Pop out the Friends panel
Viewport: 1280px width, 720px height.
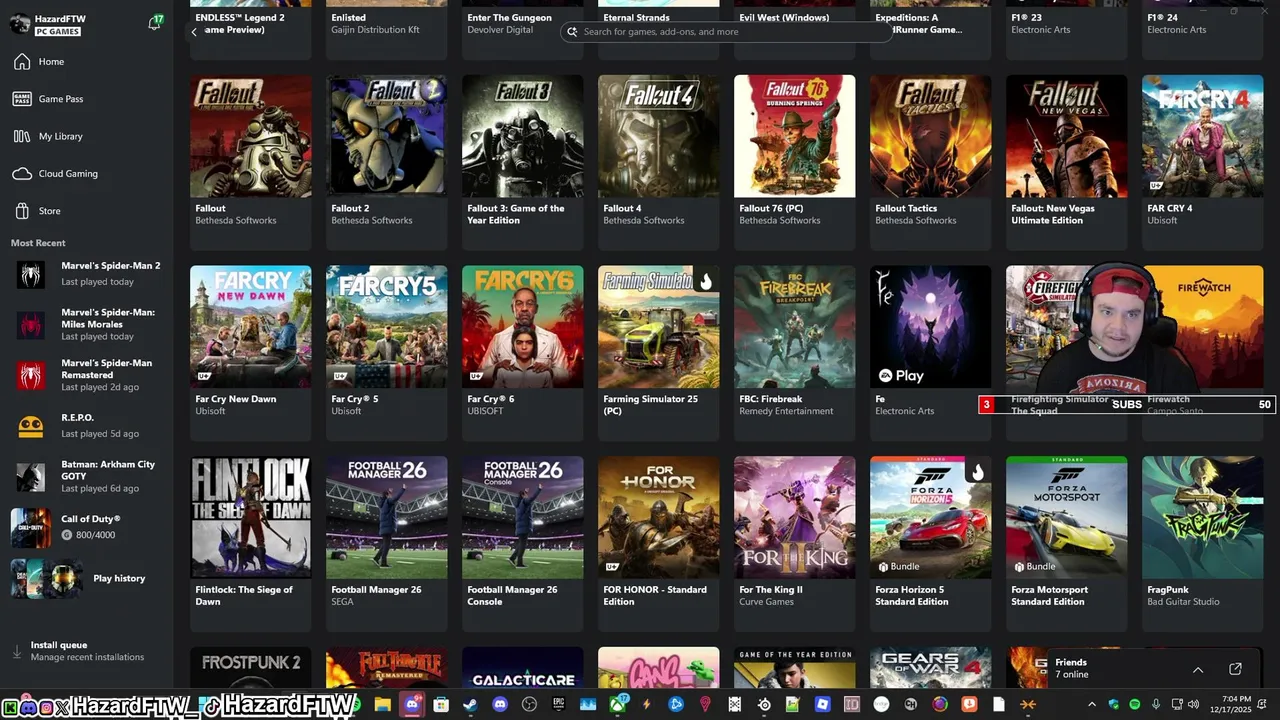point(1235,669)
